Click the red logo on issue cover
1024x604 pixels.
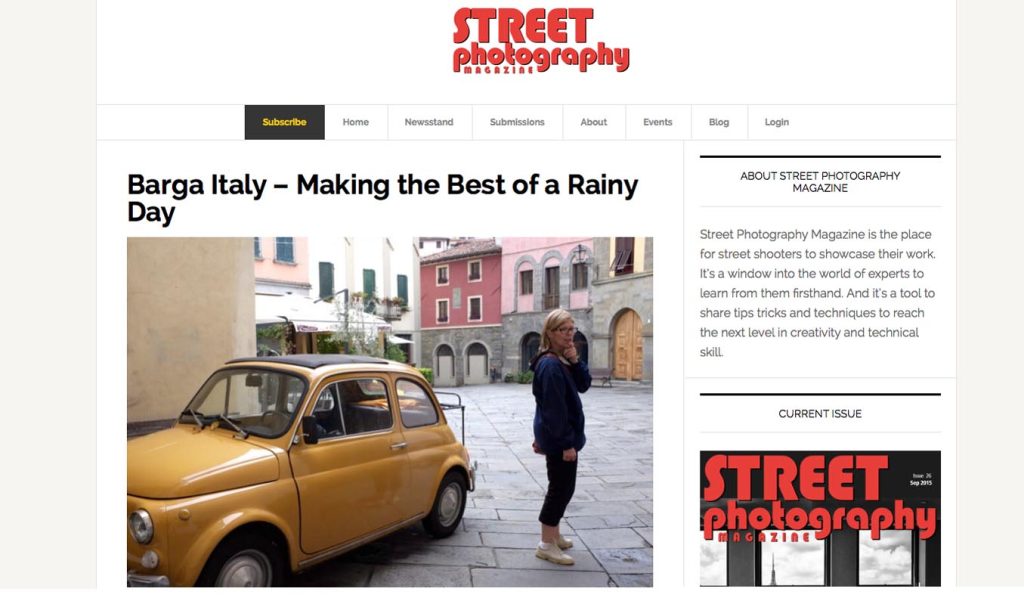point(819,499)
